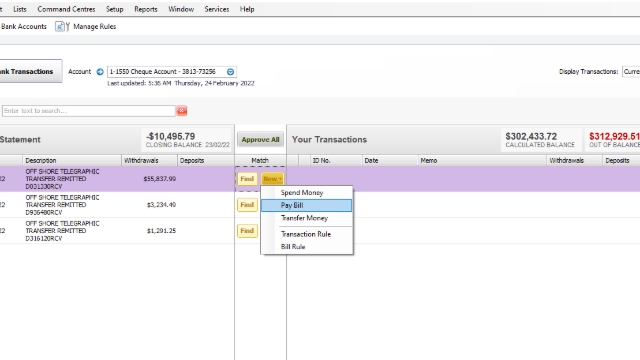Open the Help menu
This screenshot has width=640, height=360.
[x=247, y=9]
